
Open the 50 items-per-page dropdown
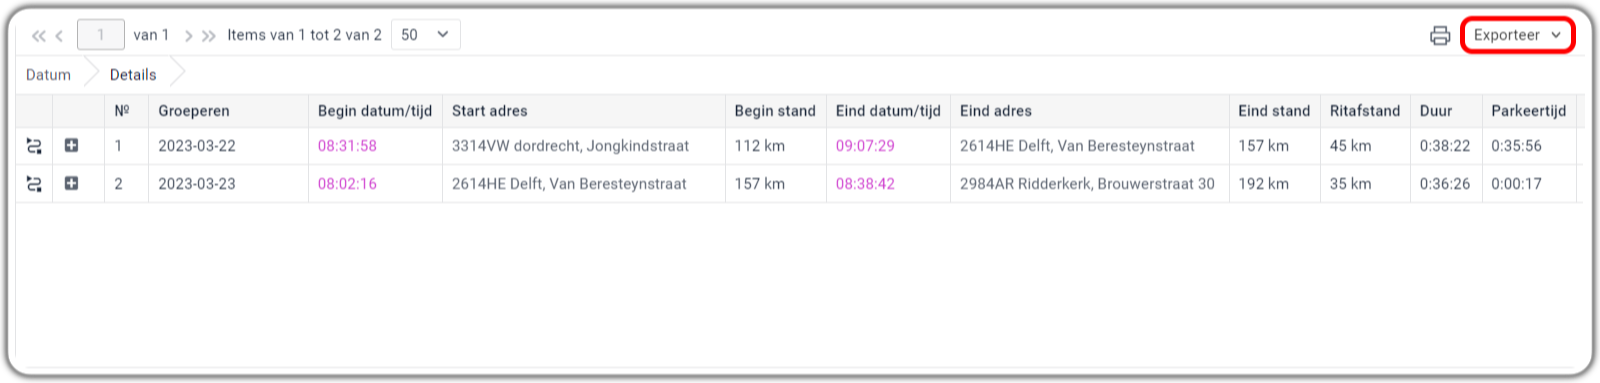[x=426, y=35]
